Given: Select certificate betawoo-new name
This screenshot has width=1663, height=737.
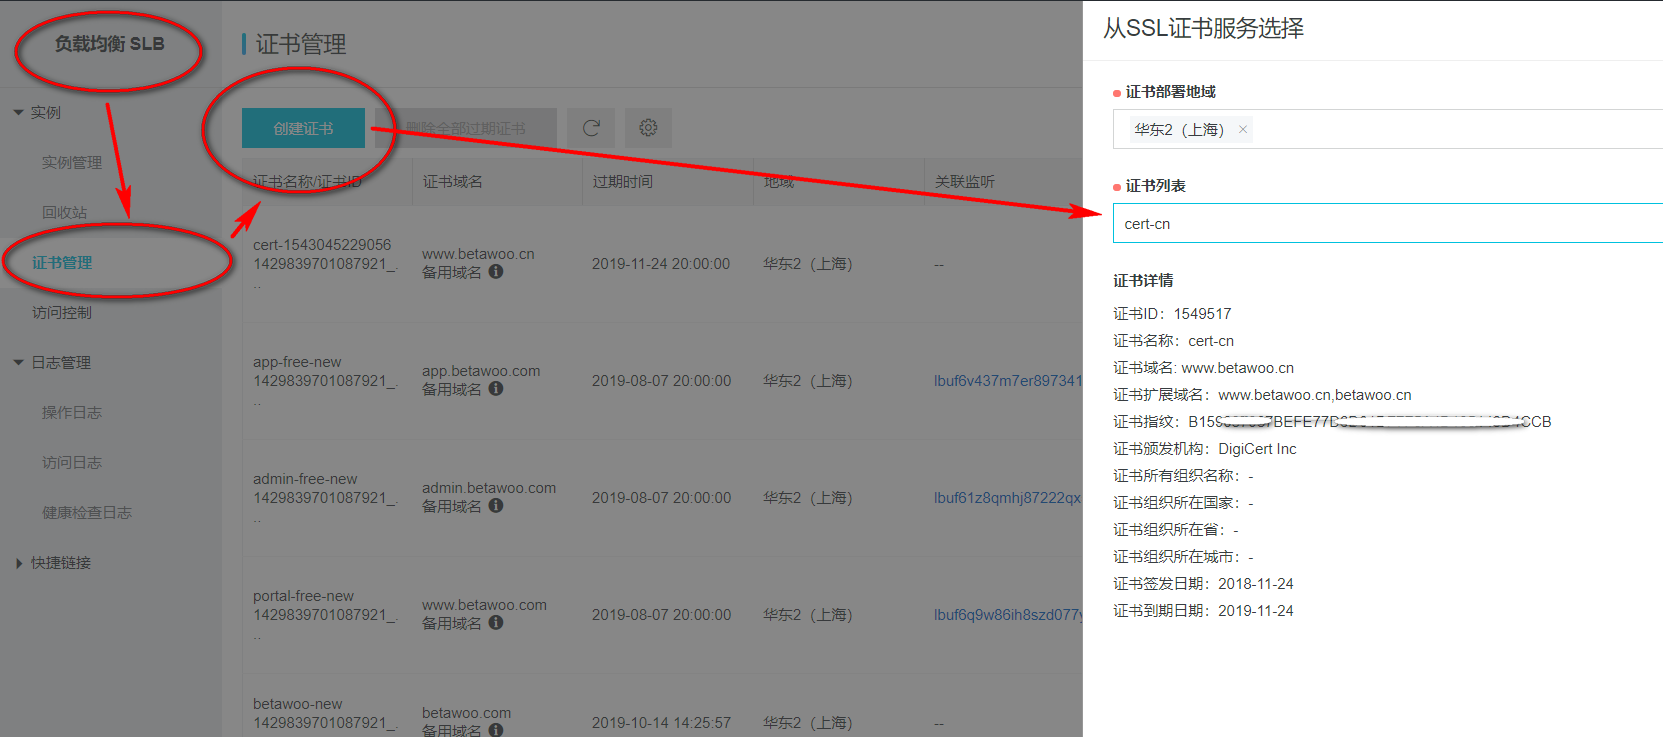Looking at the screenshot, I should point(297,703).
